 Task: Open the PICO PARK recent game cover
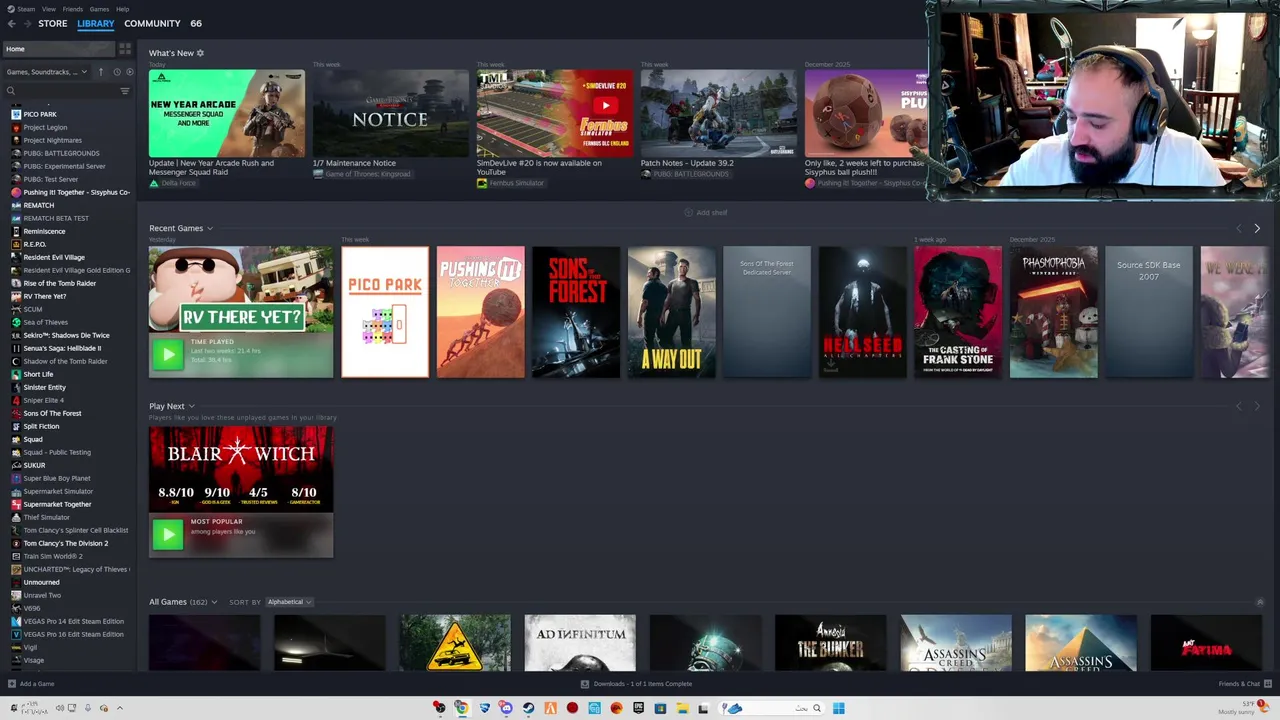pos(385,312)
